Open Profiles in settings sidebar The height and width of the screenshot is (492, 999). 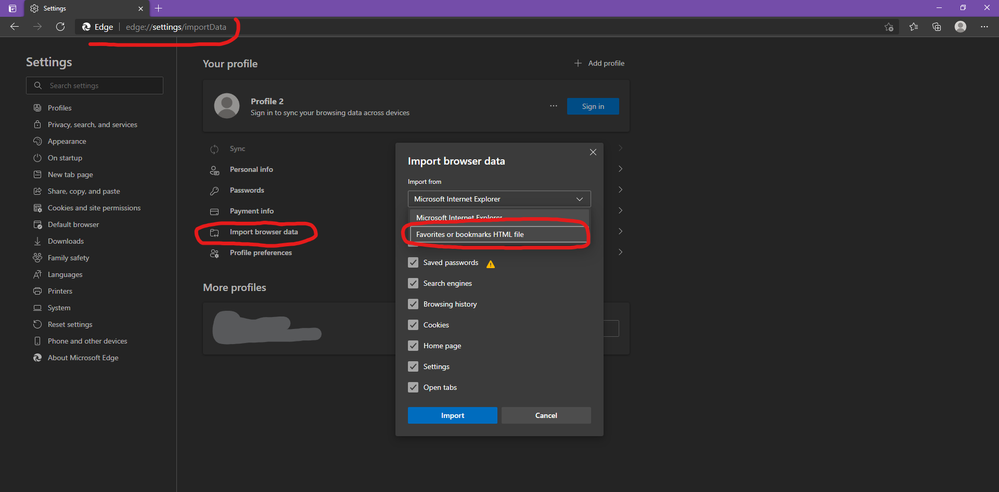click(59, 108)
